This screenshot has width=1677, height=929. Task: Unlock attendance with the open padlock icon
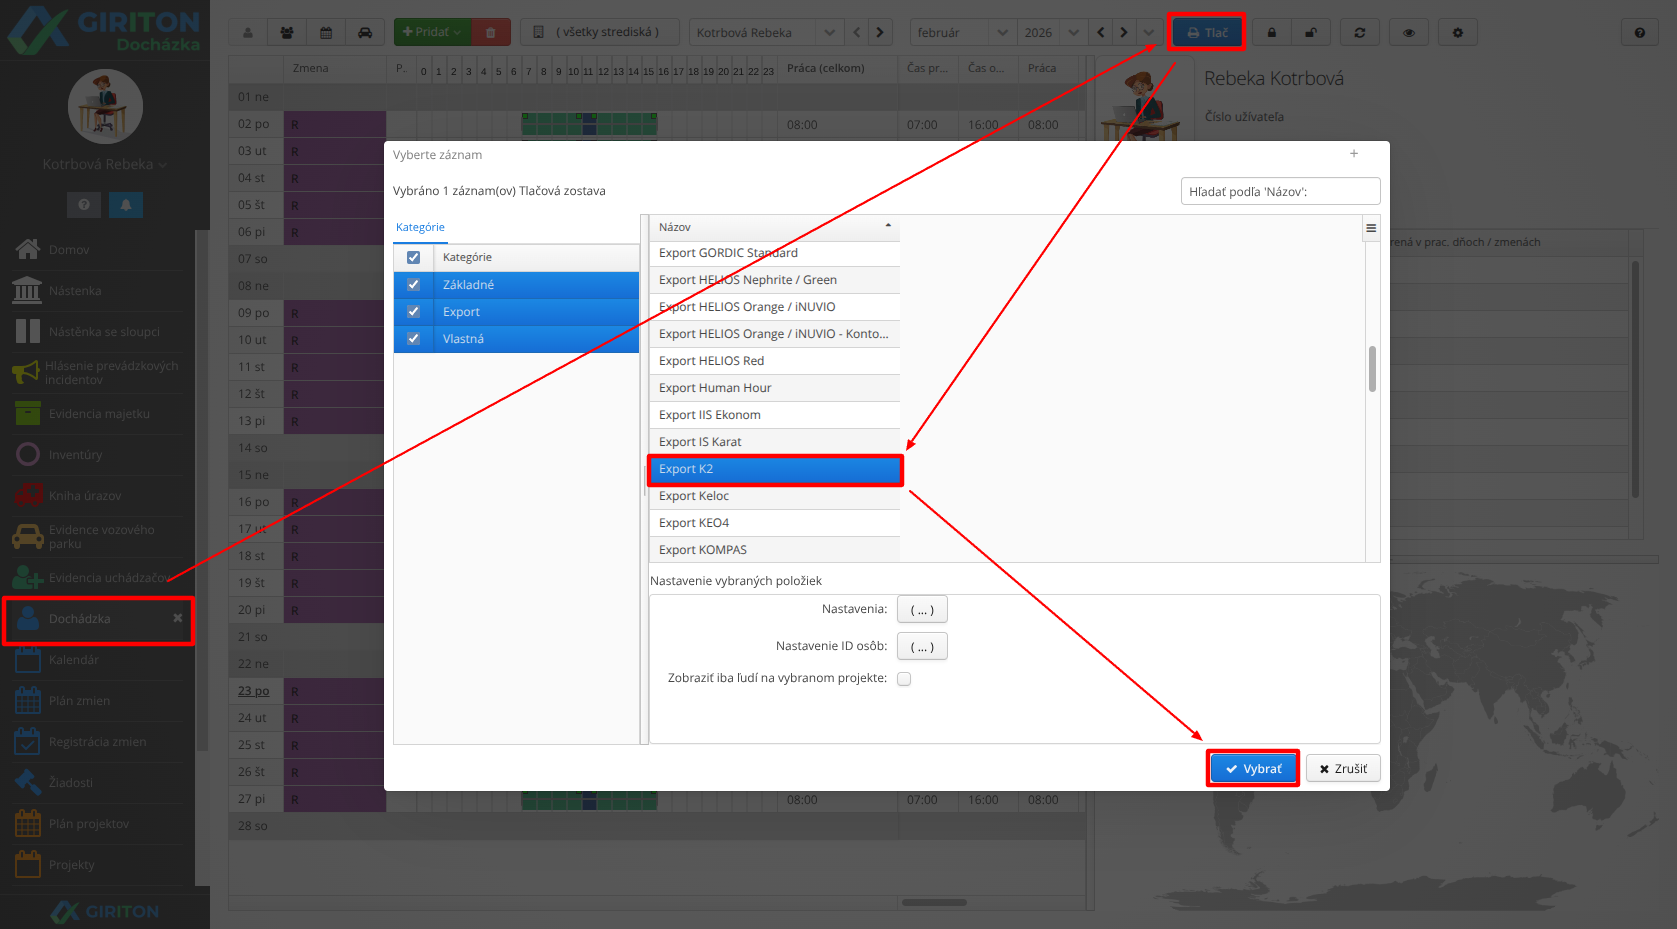point(1311,33)
